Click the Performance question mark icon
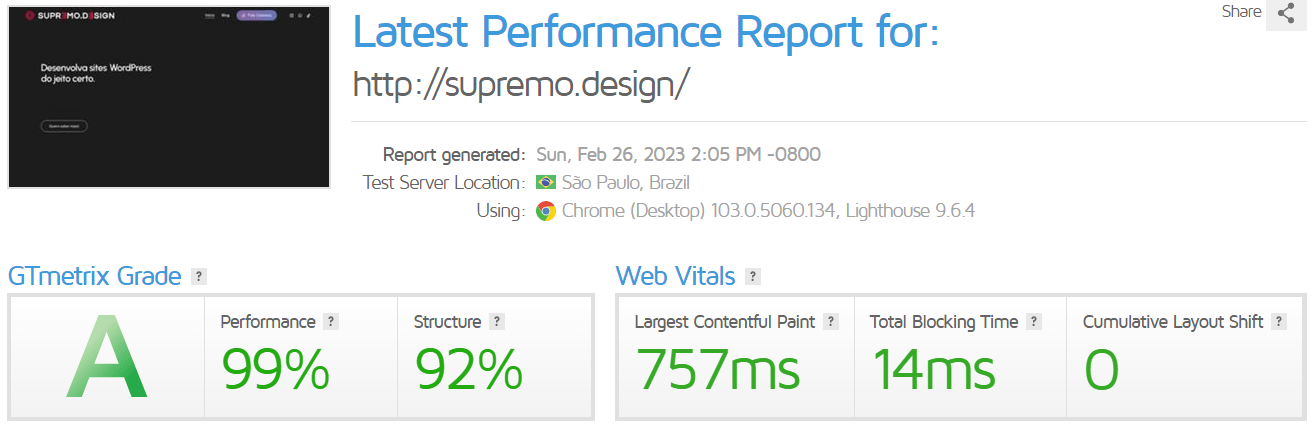Viewport: 1315px width, 429px height. coord(331,322)
